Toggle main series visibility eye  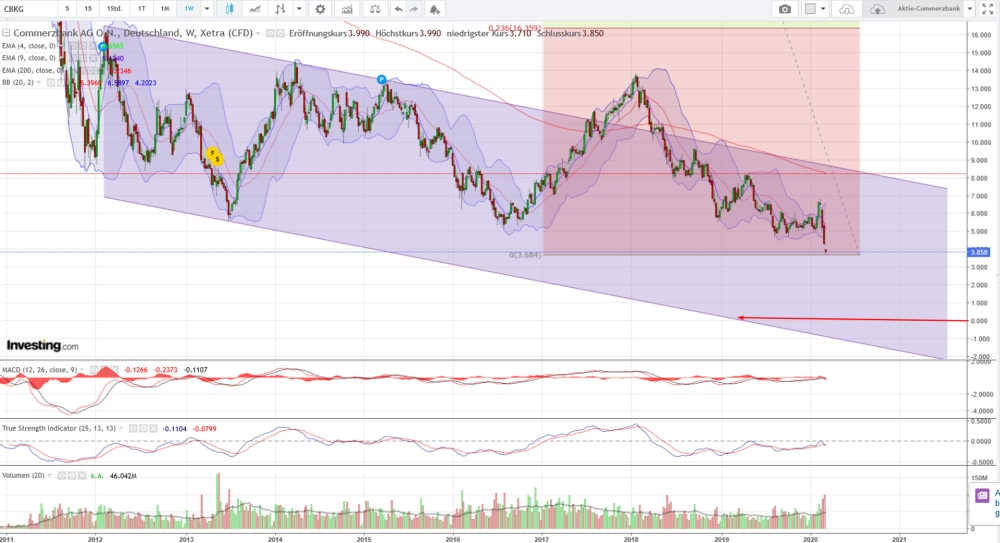(x=270, y=33)
